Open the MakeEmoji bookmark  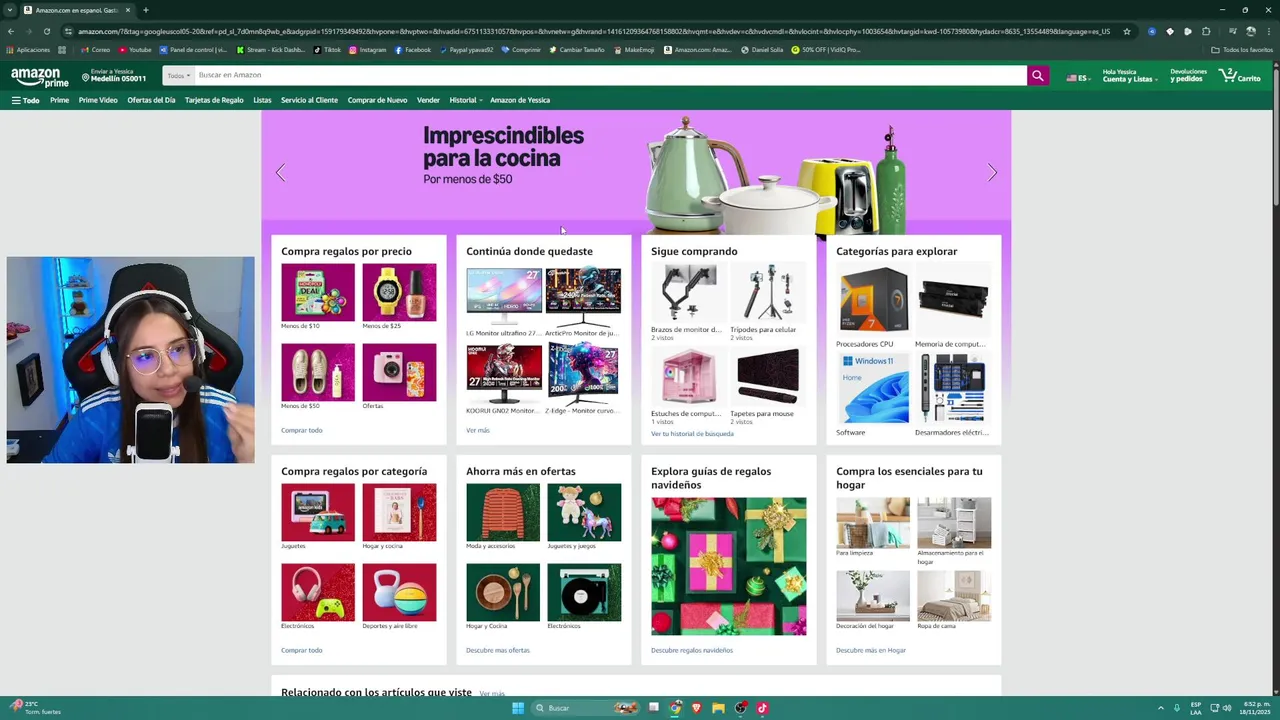click(x=635, y=50)
